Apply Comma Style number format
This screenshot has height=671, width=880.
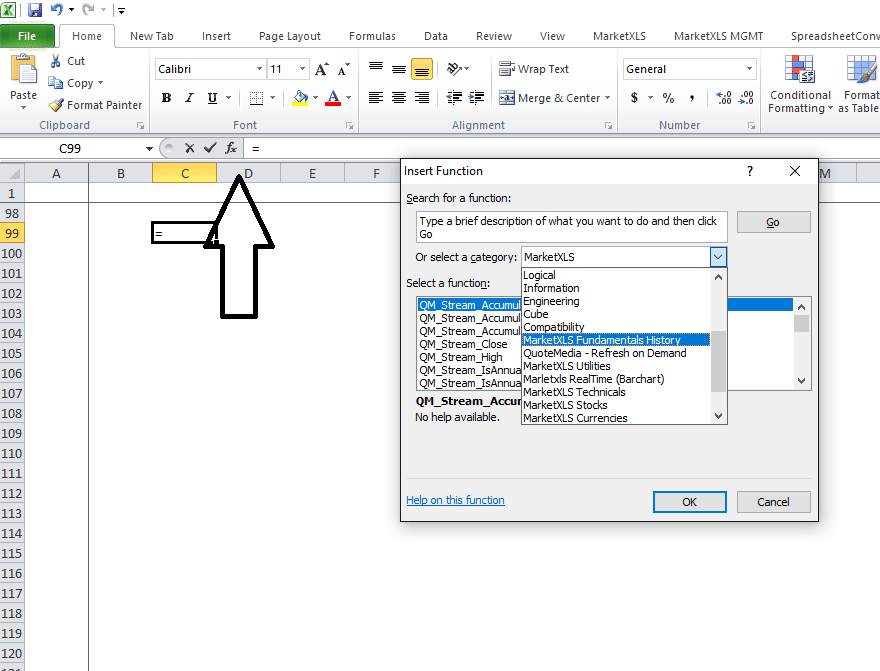click(x=692, y=98)
